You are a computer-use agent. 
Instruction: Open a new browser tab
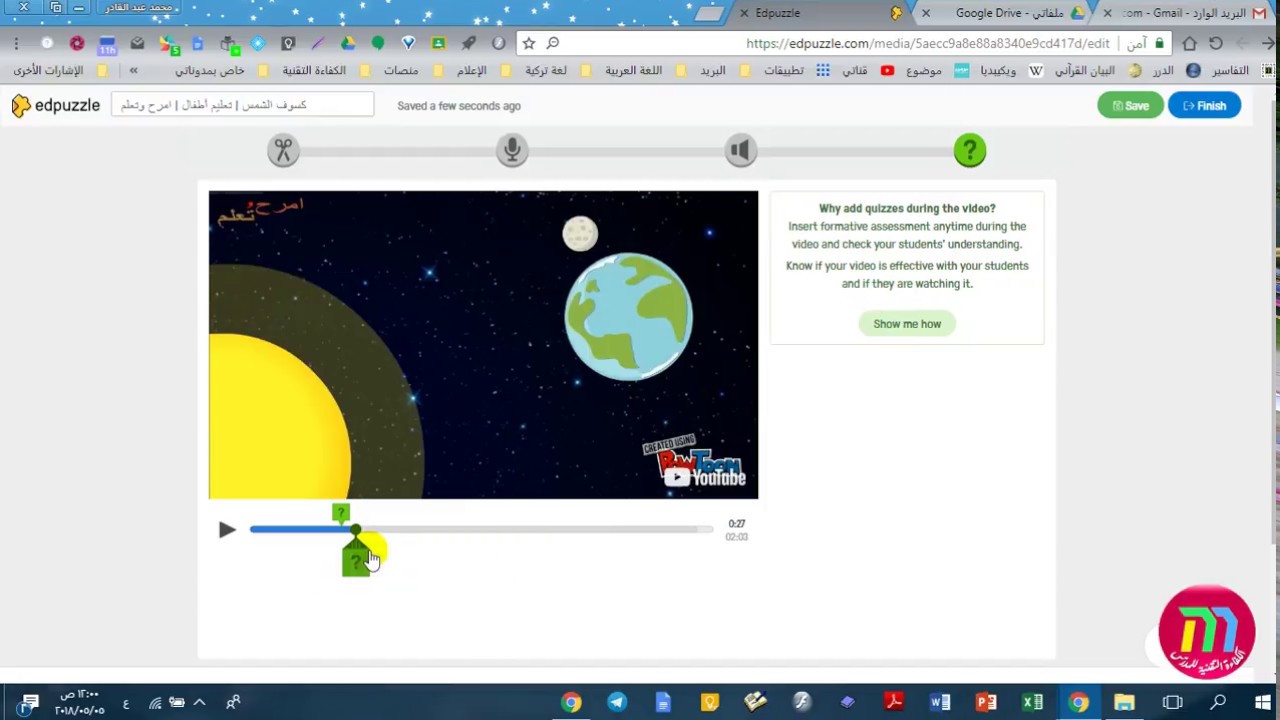click(x=709, y=13)
